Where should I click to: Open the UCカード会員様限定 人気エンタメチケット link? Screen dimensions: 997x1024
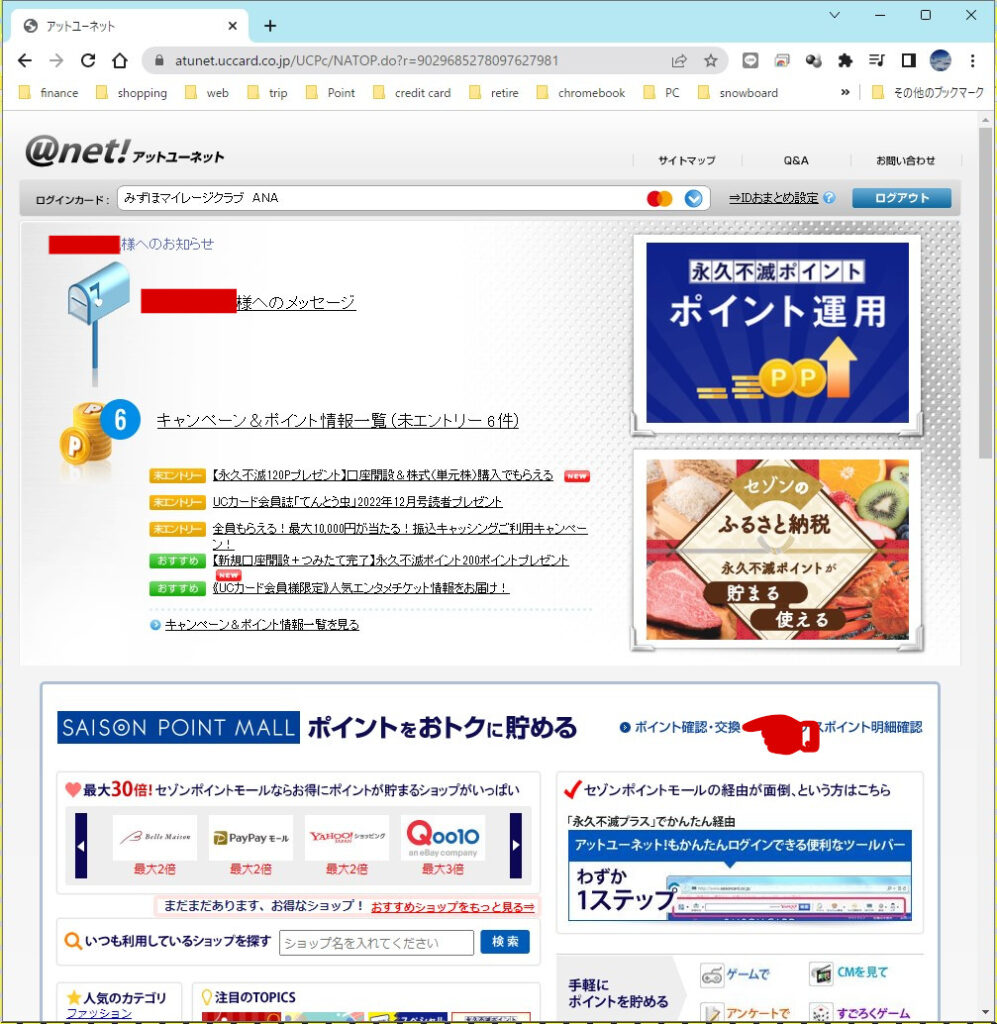361,588
